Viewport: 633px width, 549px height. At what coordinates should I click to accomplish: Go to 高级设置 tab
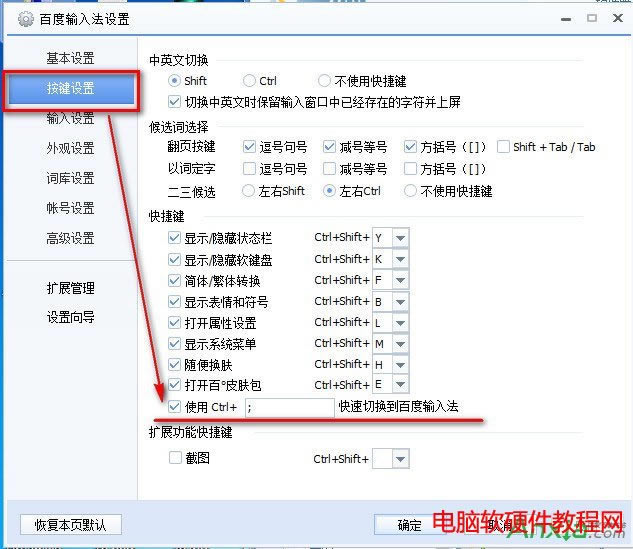70,238
